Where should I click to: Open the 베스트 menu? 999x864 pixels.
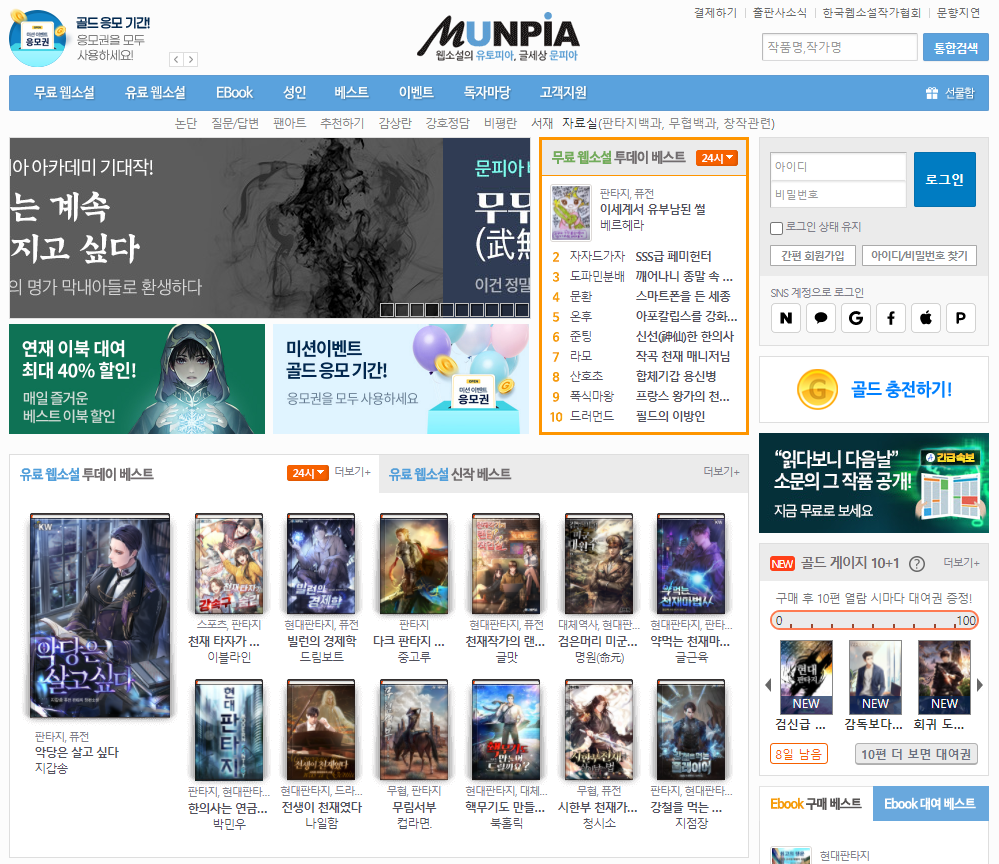(352, 93)
